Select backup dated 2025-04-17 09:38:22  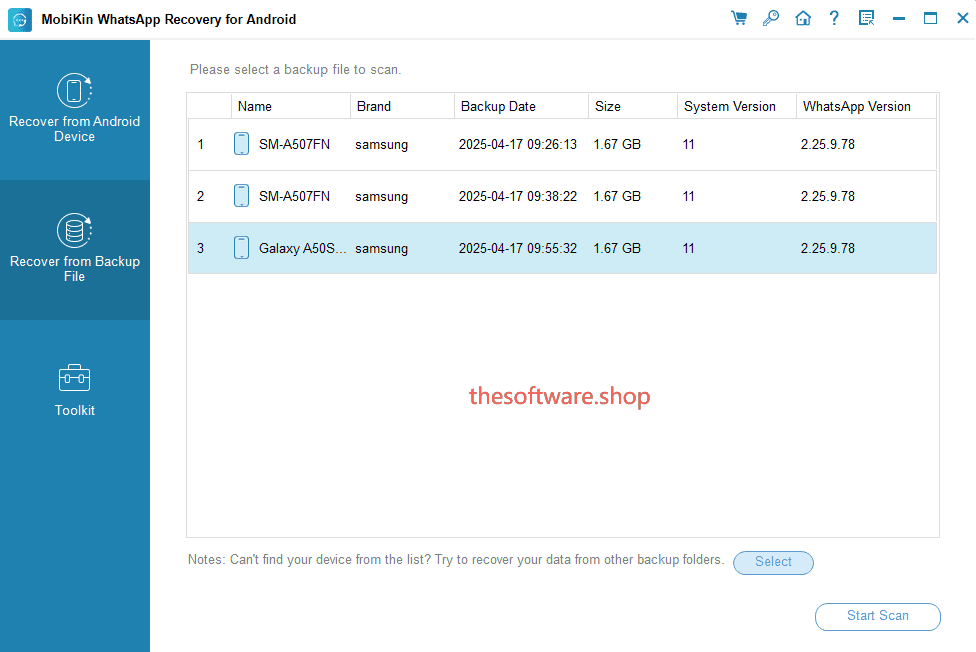tap(562, 197)
